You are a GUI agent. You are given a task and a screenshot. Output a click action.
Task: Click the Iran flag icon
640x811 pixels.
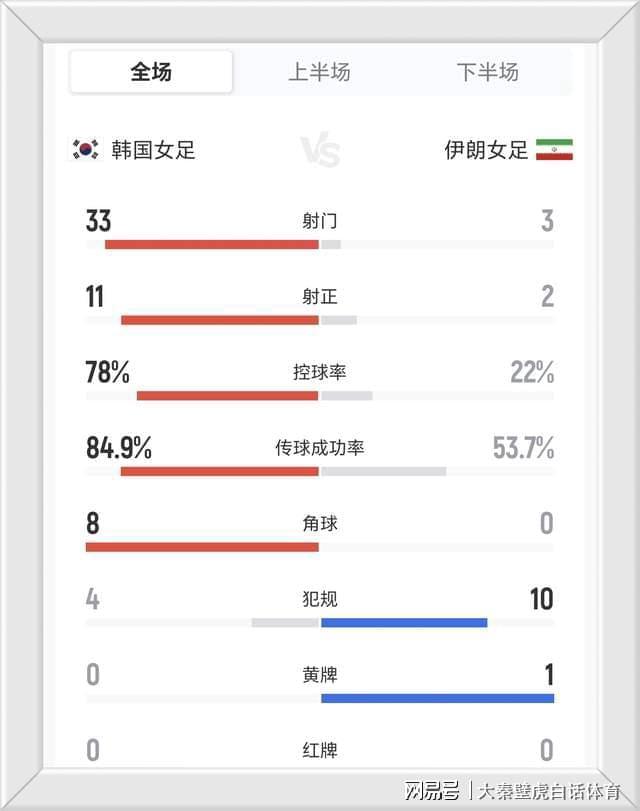(554, 150)
